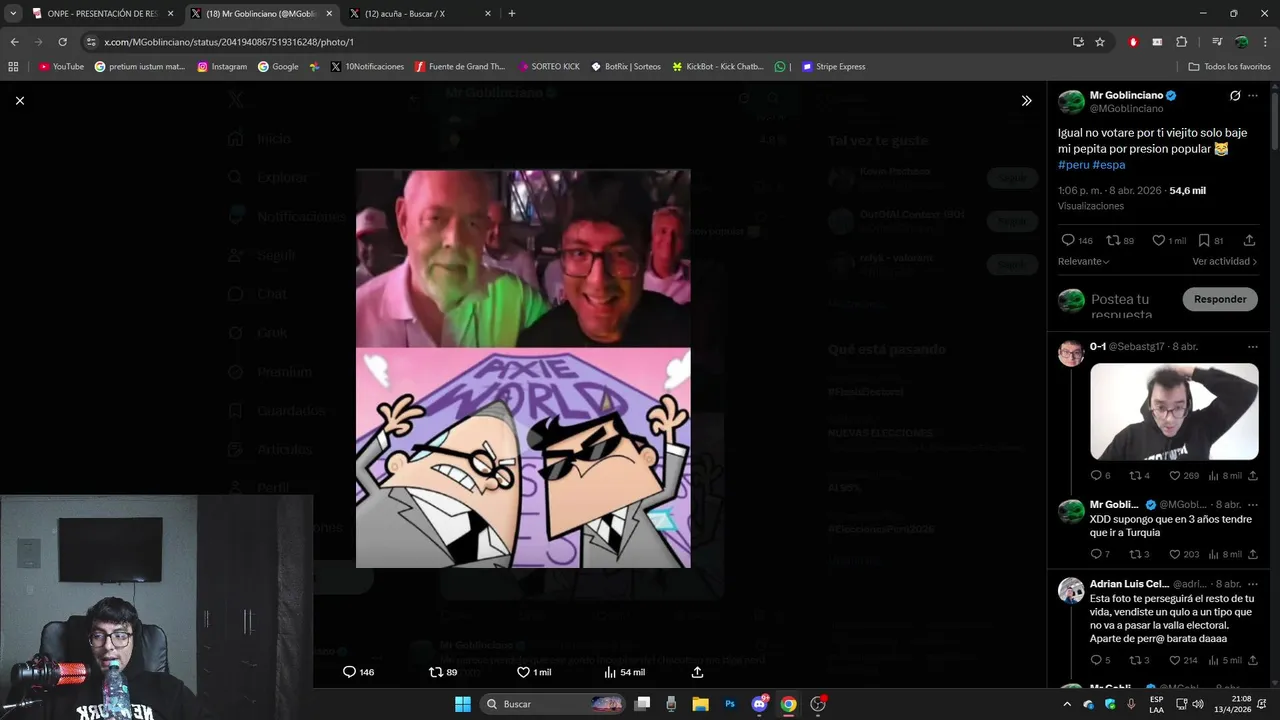Open the video thumbnail in Sebastg17's reply
This screenshot has height=720, width=1280.
(1174, 411)
